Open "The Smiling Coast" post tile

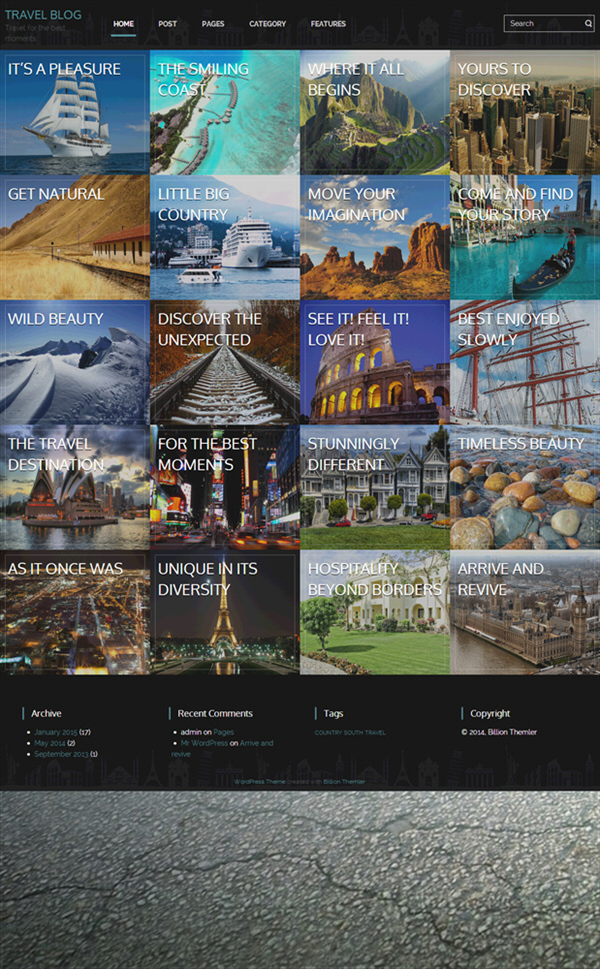tap(225, 113)
